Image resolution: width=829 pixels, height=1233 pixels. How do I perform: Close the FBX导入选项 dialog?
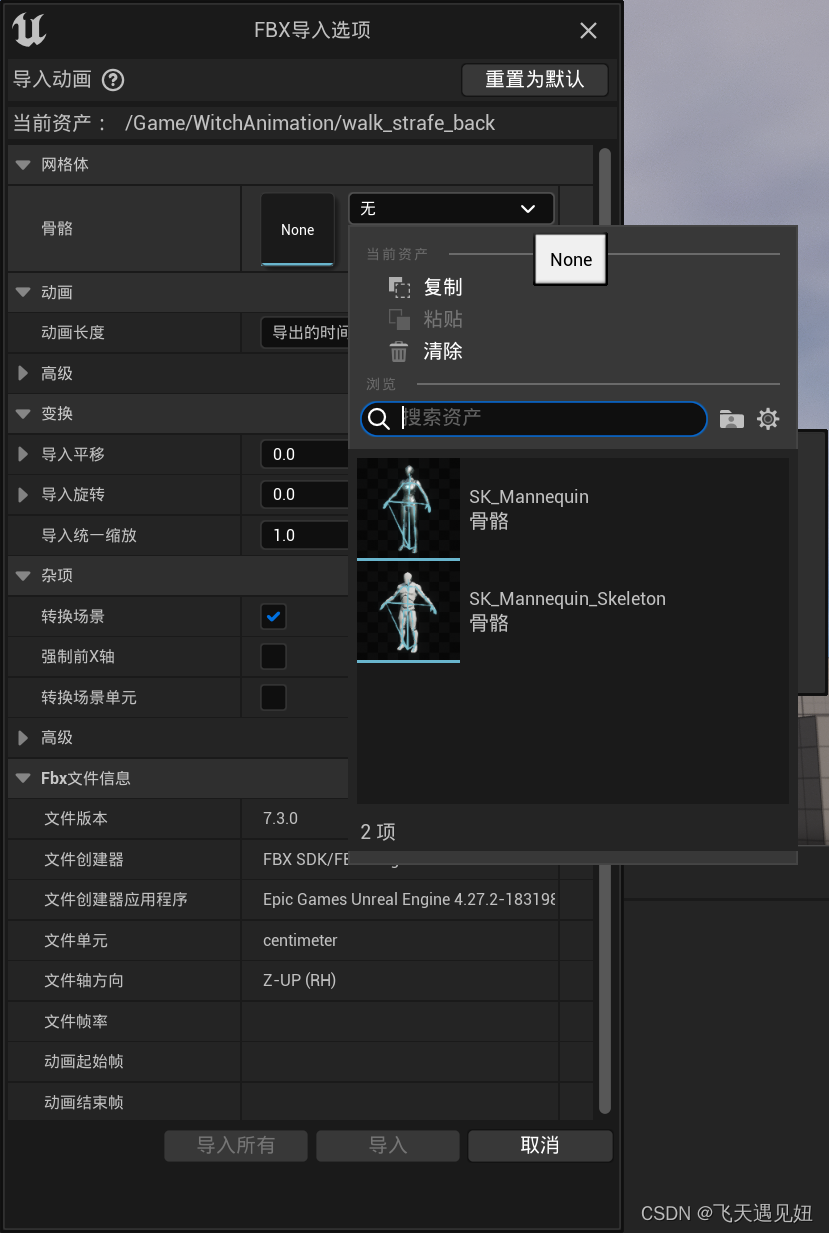click(588, 31)
